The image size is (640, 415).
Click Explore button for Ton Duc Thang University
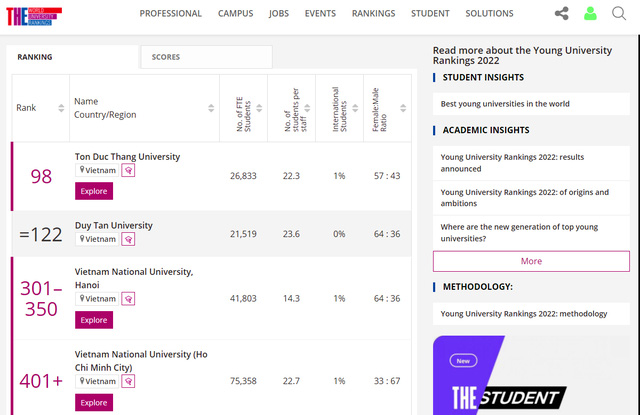coord(94,191)
